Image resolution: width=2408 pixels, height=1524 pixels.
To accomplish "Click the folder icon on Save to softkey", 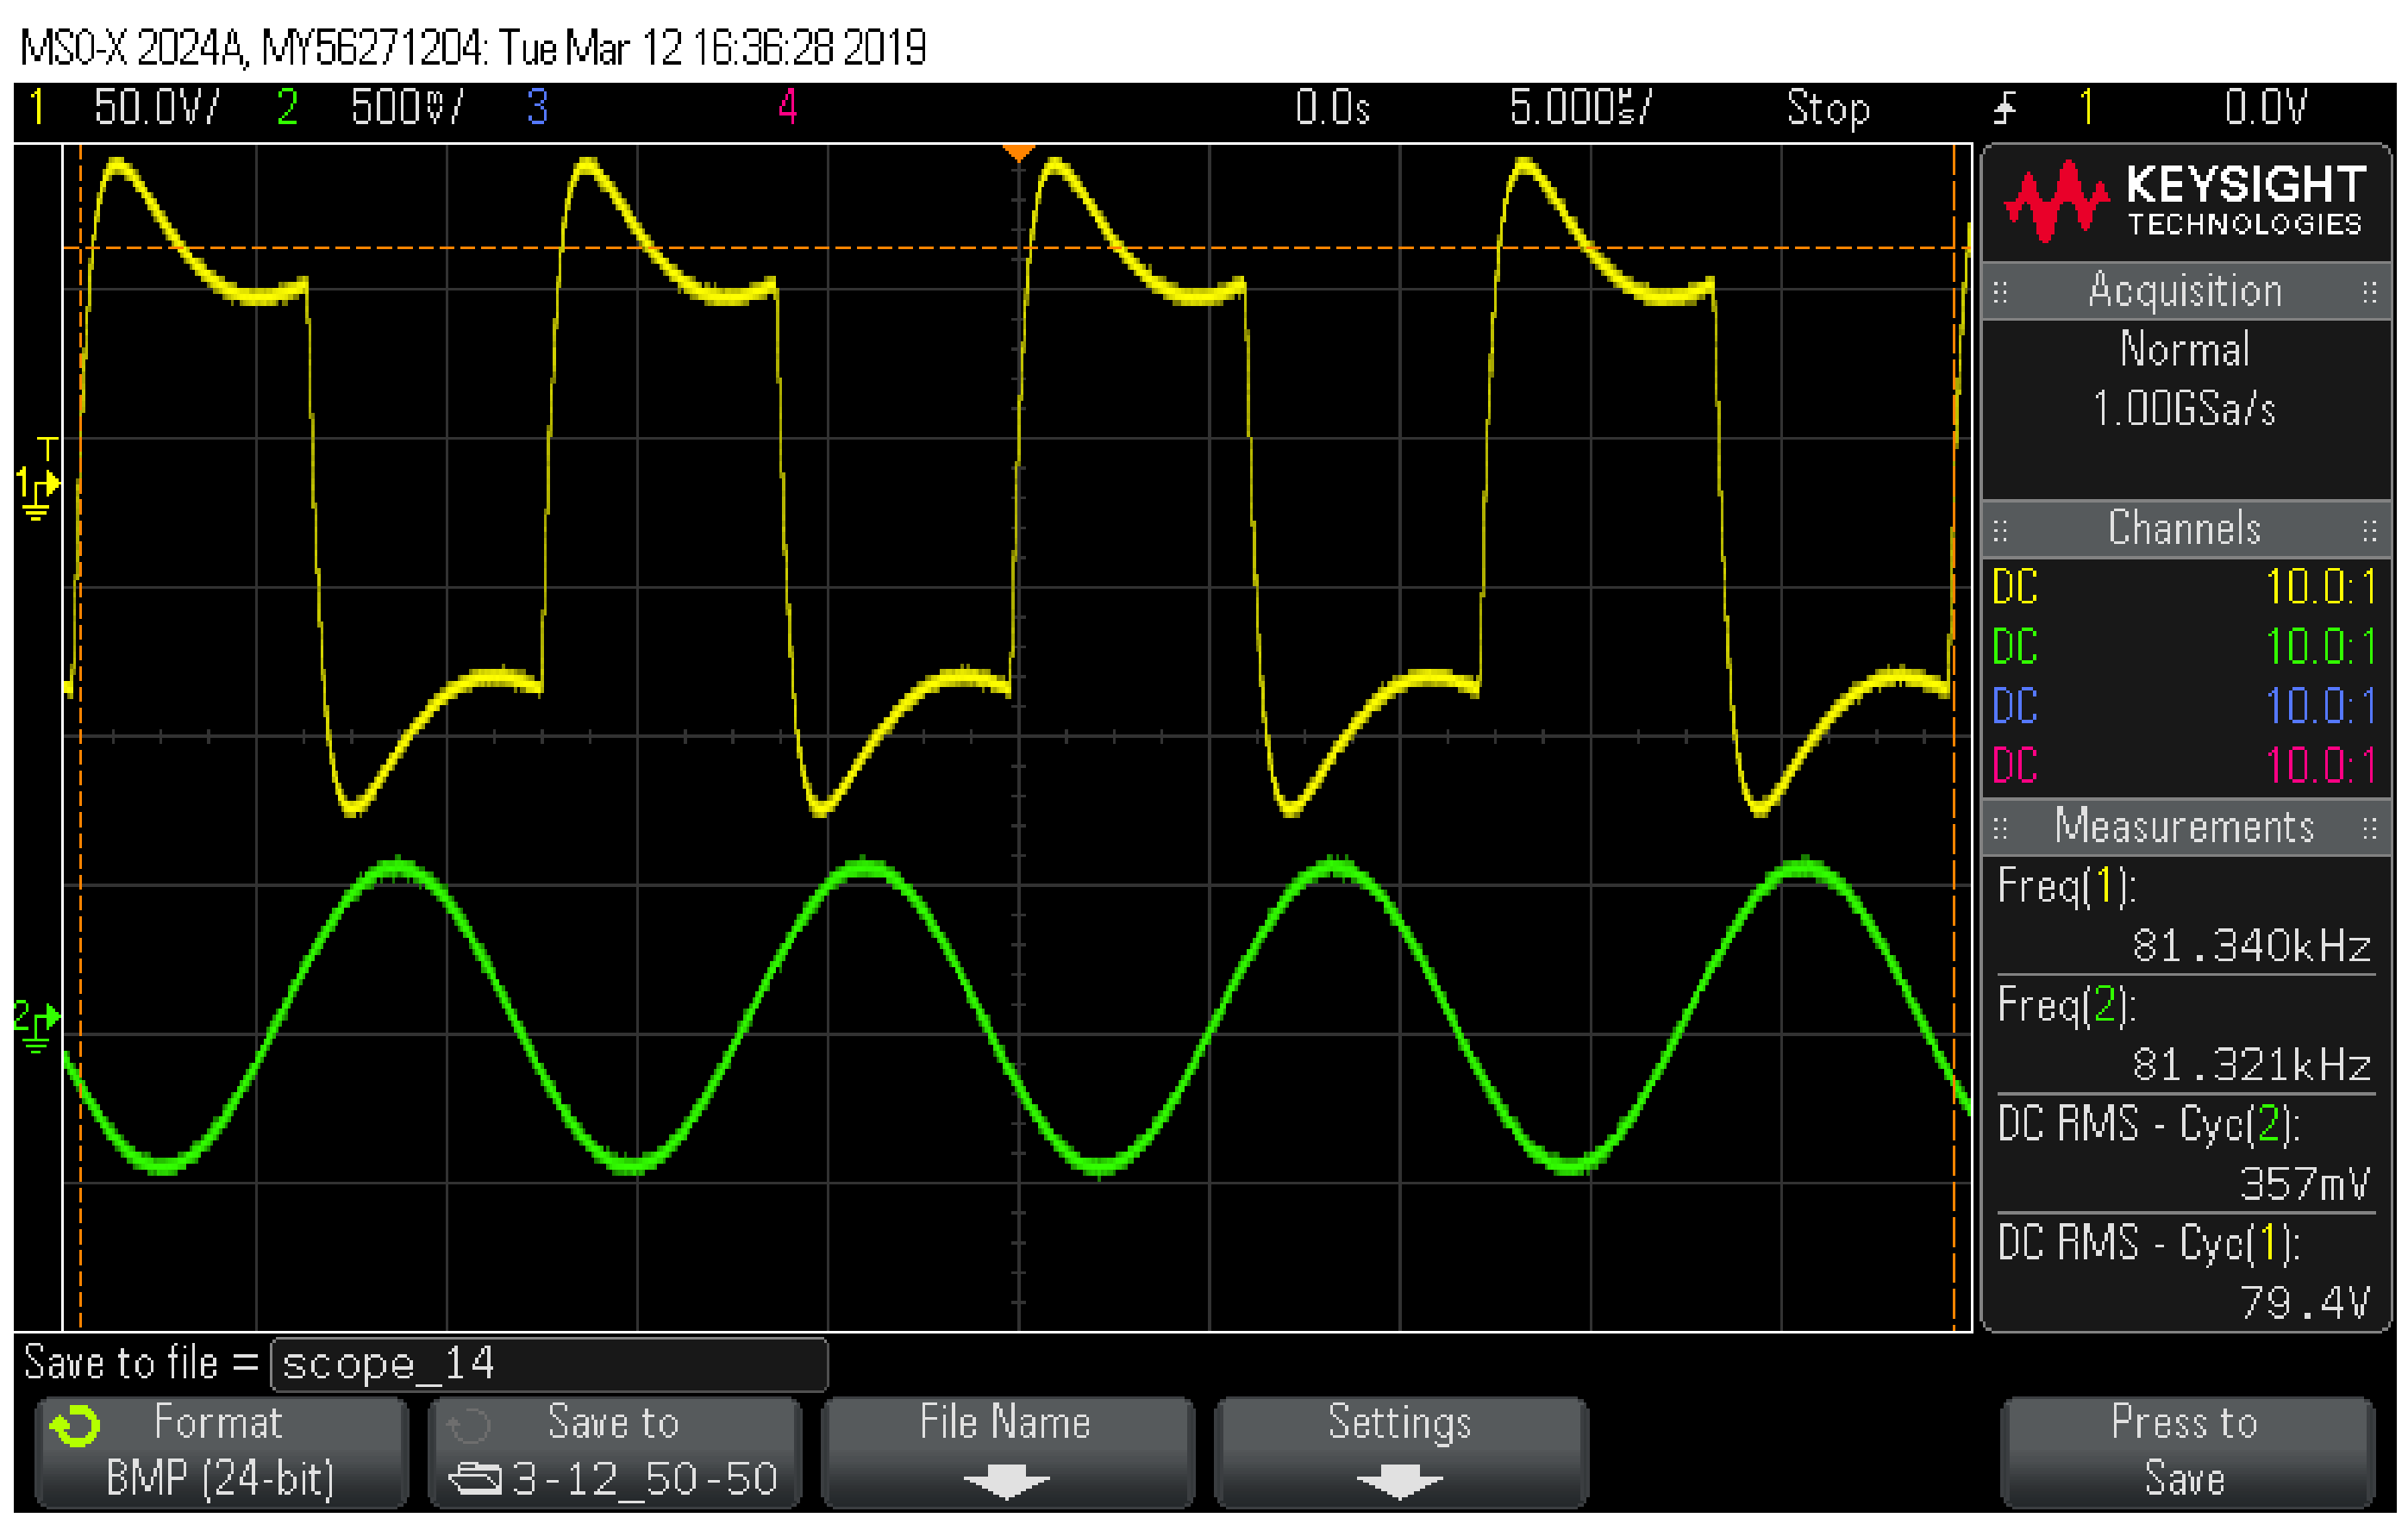I will [x=474, y=1477].
